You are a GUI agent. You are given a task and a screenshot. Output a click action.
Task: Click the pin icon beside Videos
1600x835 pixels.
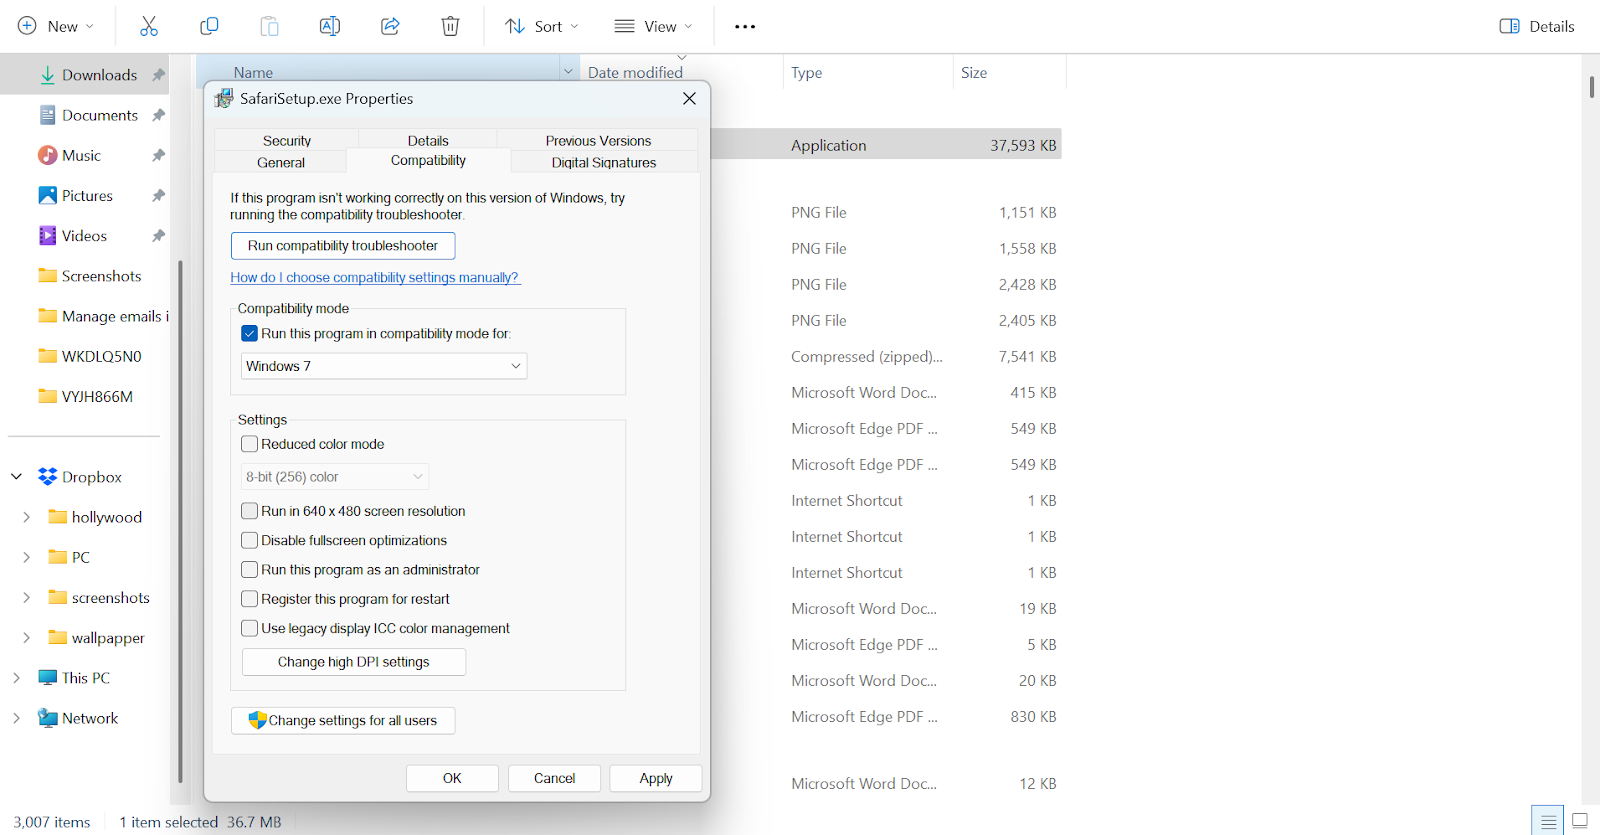[158, 236]
